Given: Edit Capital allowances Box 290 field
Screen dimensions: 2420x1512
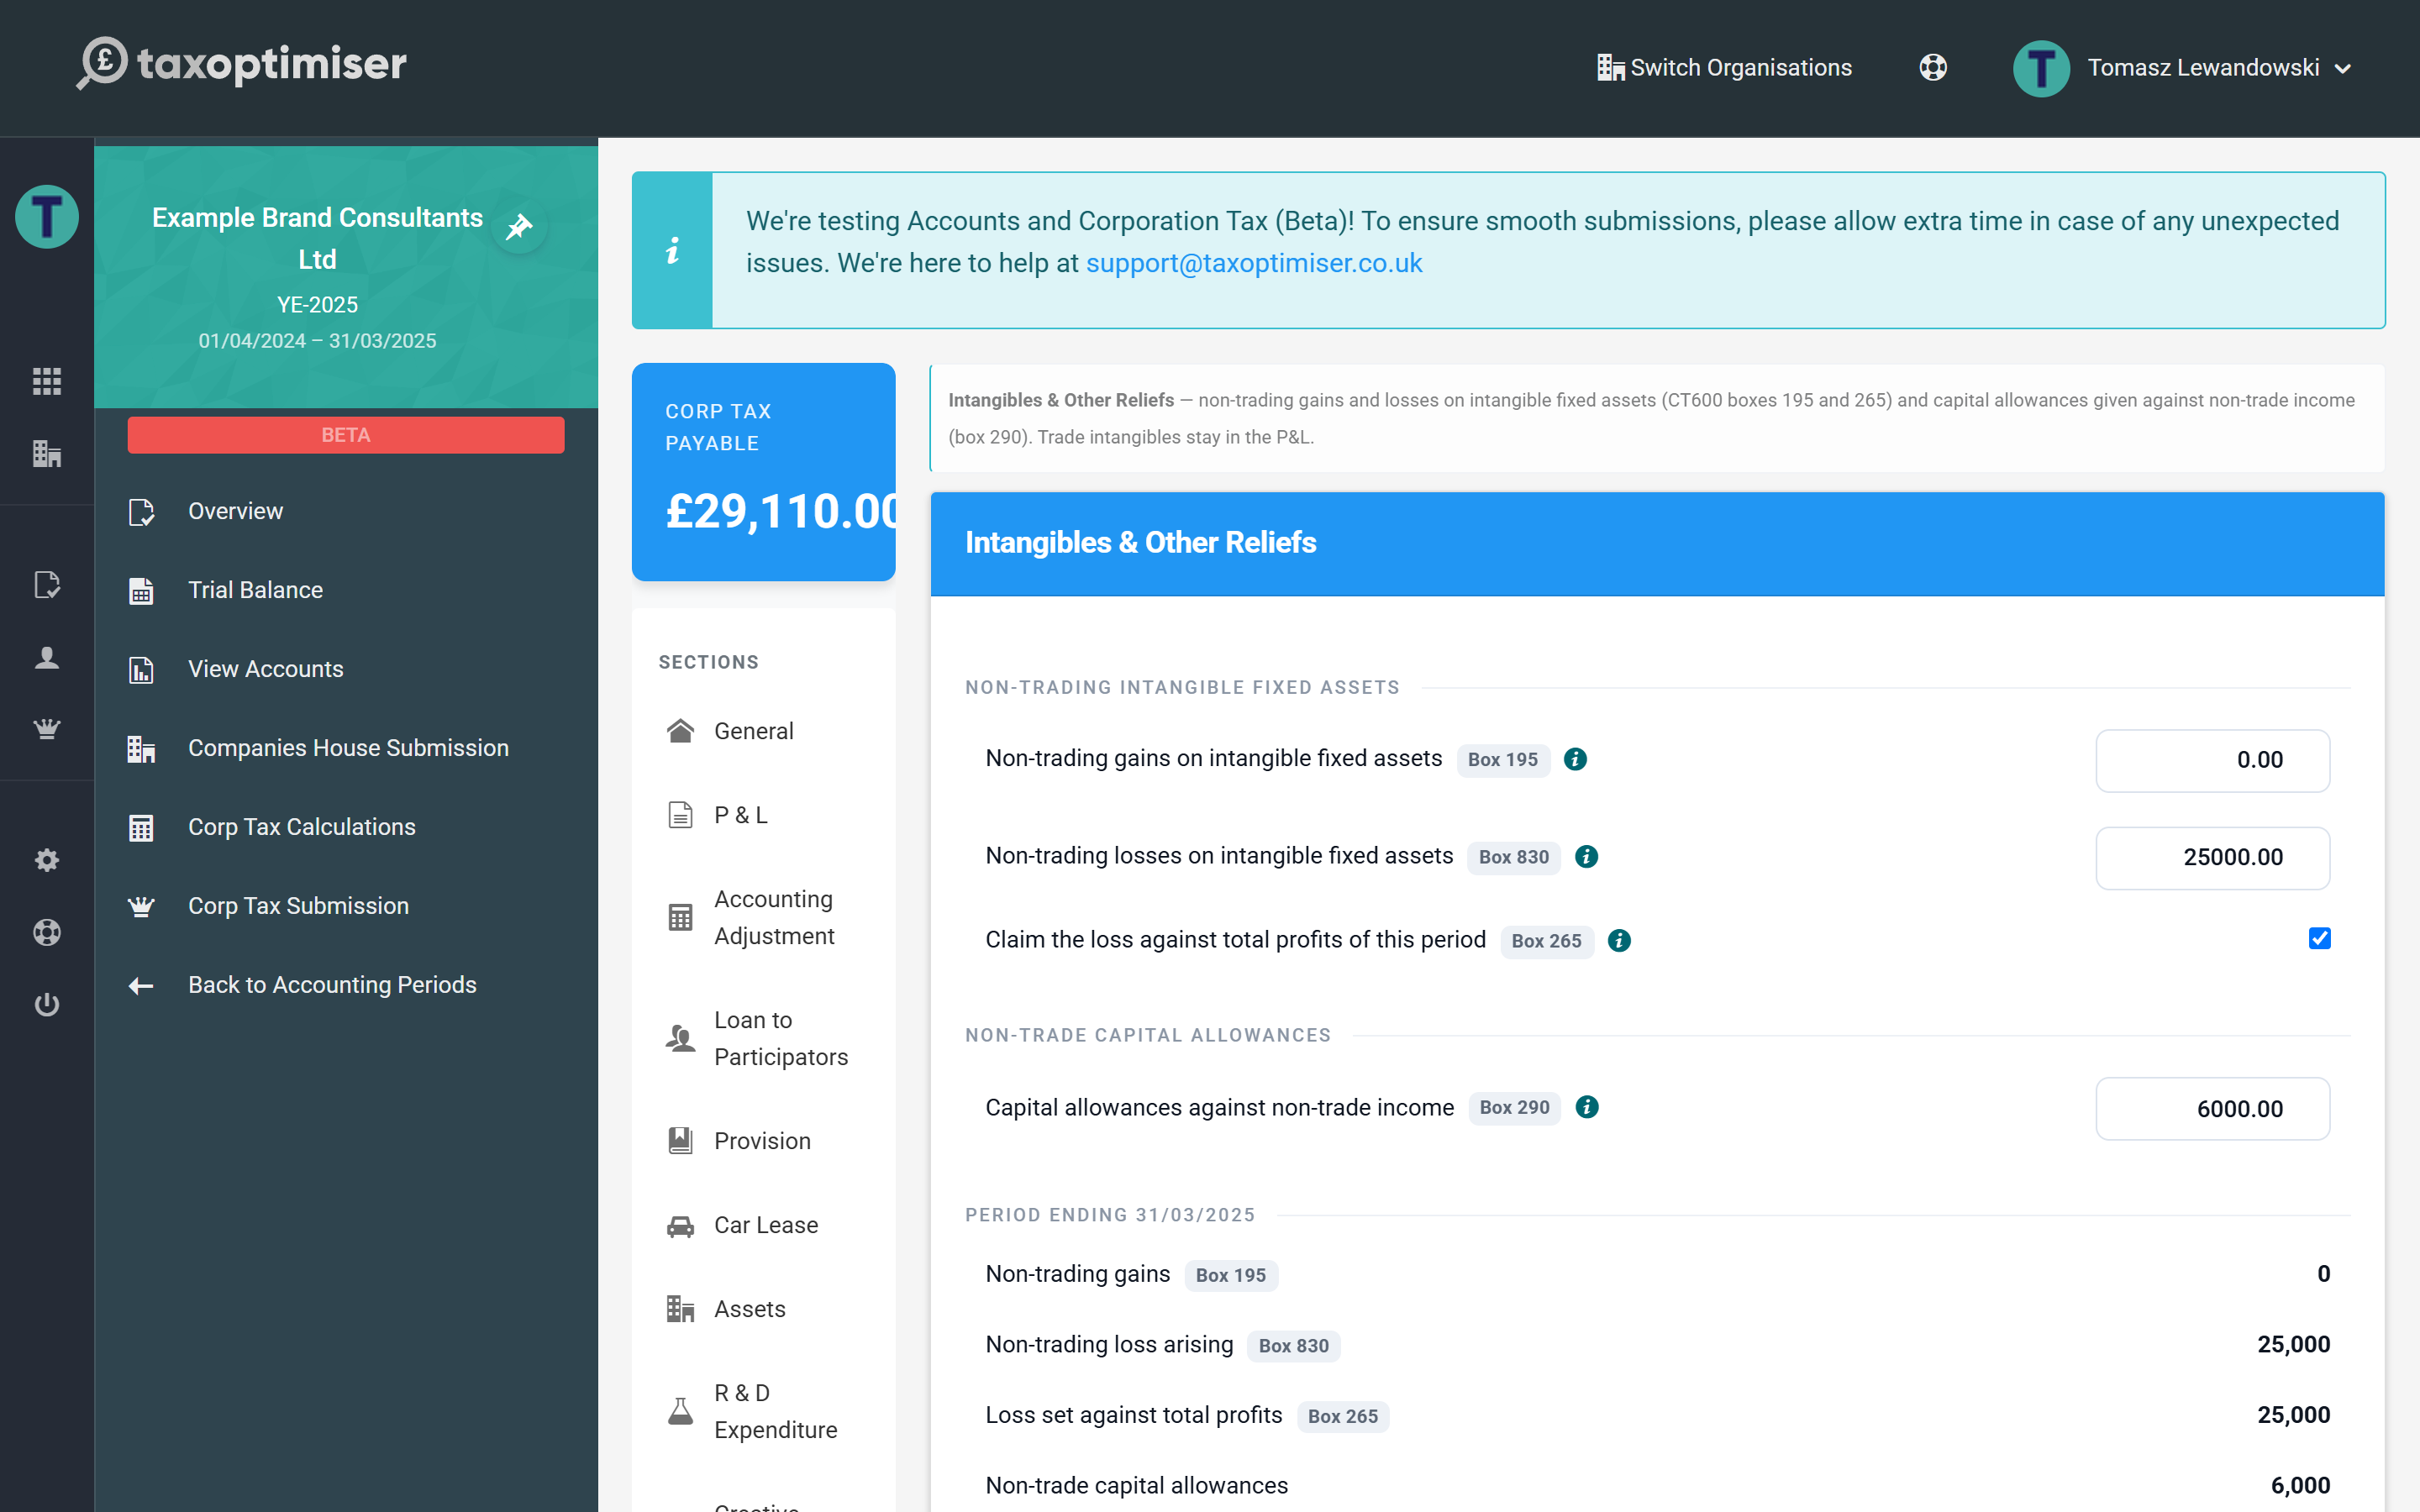Looking at the screenshot, I should 2212,1109.
